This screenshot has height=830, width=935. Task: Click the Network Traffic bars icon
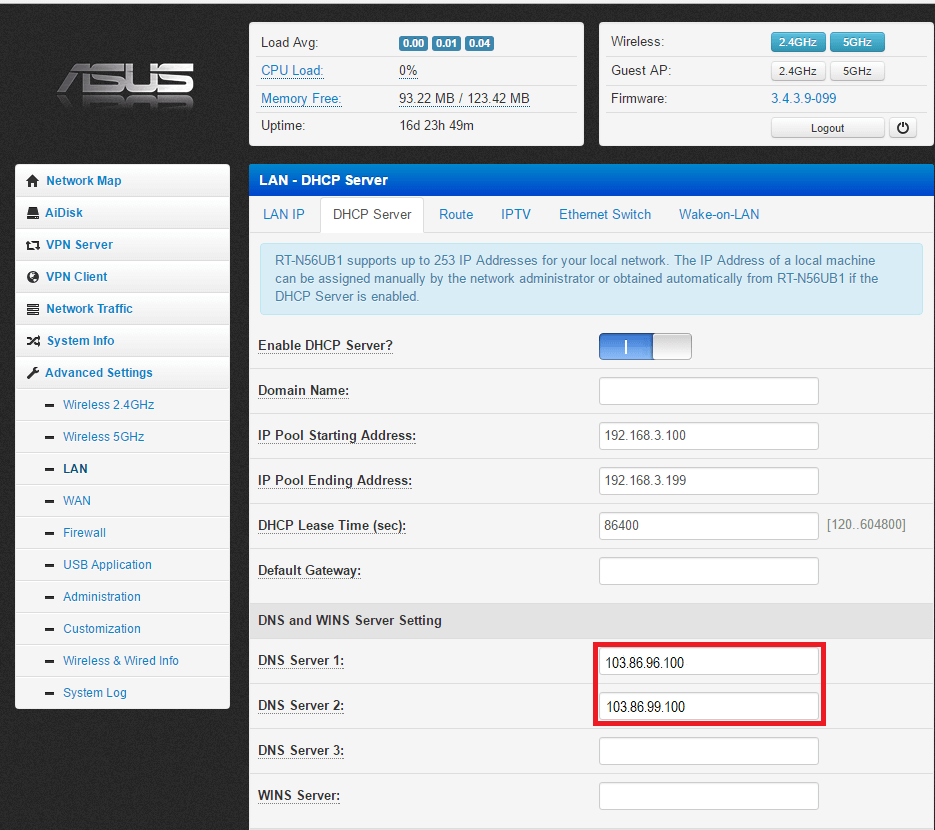33,309
